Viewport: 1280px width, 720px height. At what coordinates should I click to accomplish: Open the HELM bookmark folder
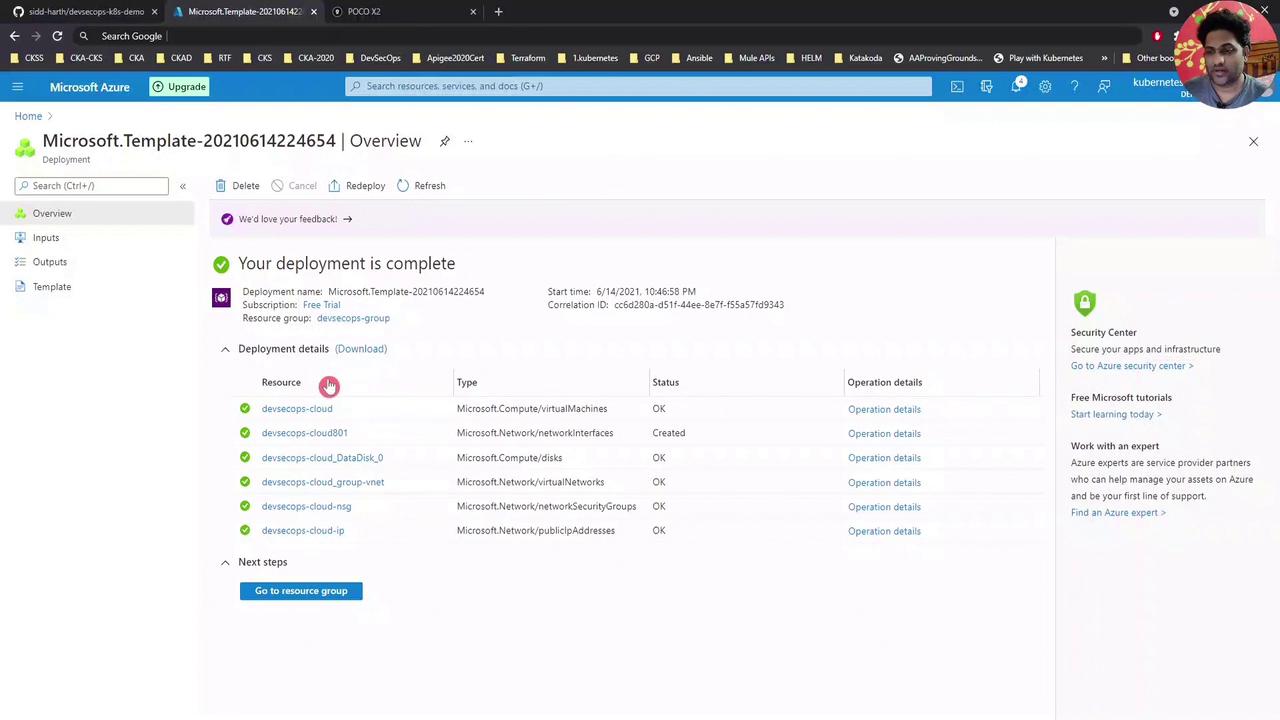804,58
